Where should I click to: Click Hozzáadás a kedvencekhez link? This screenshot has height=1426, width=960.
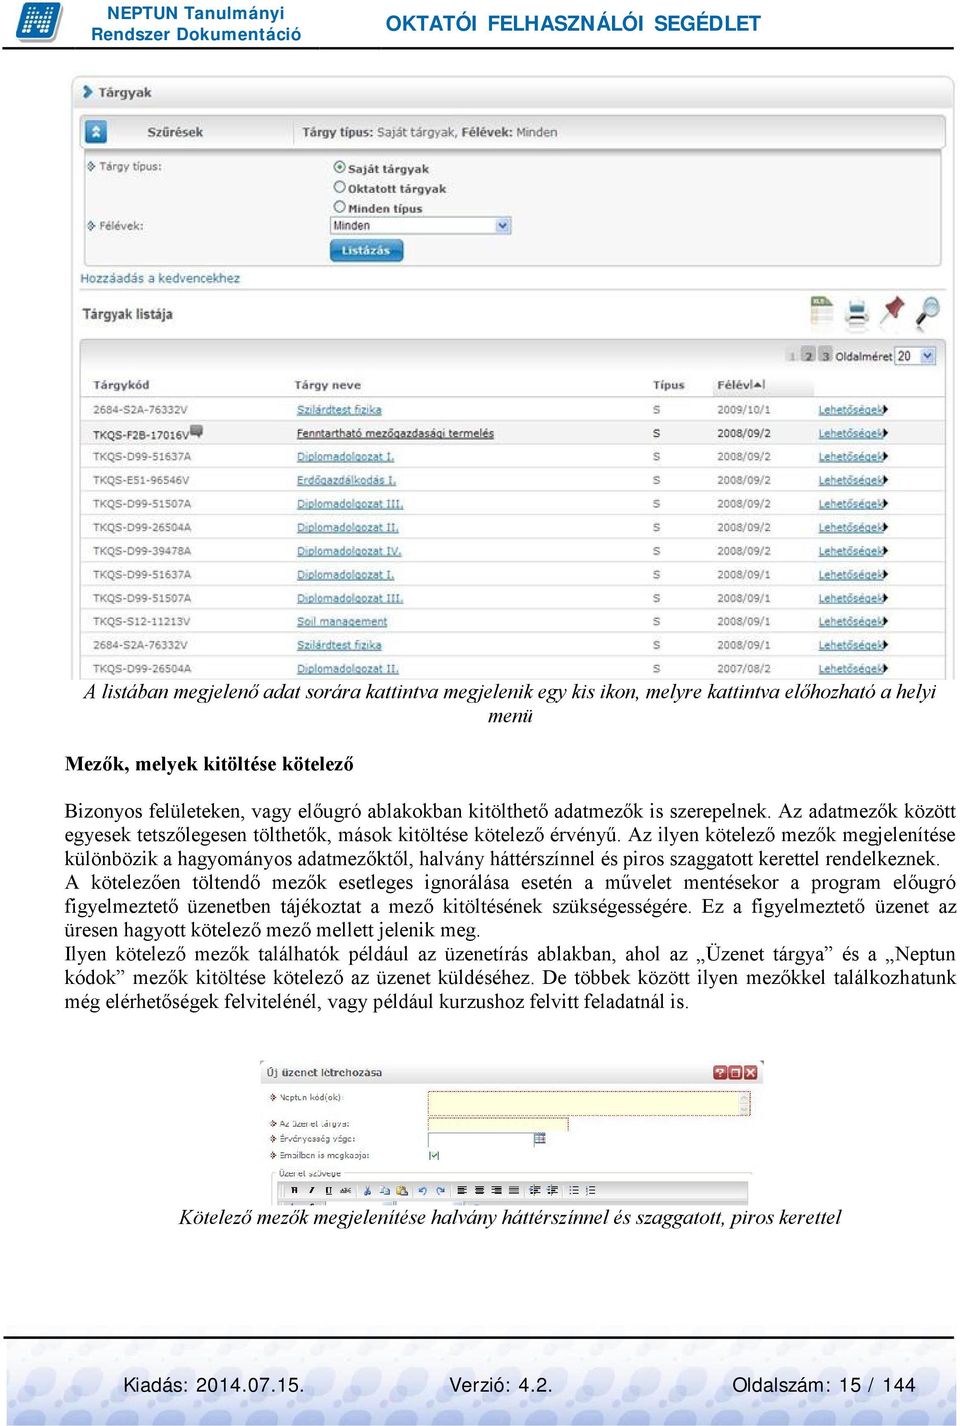click(160, 278)
